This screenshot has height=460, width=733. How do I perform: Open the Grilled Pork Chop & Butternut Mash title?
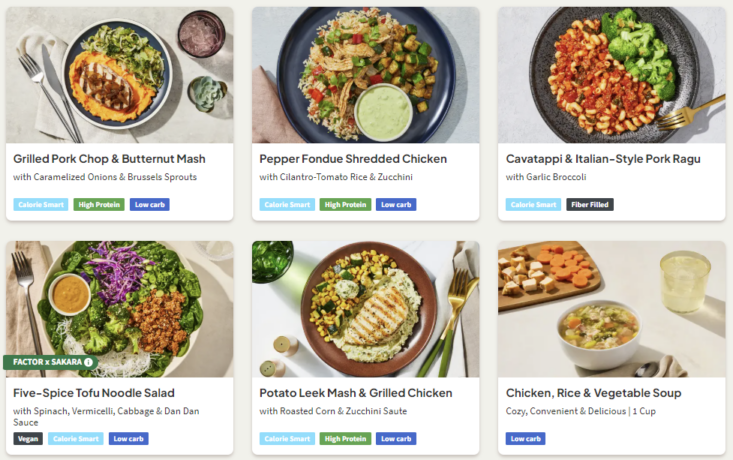109,159
